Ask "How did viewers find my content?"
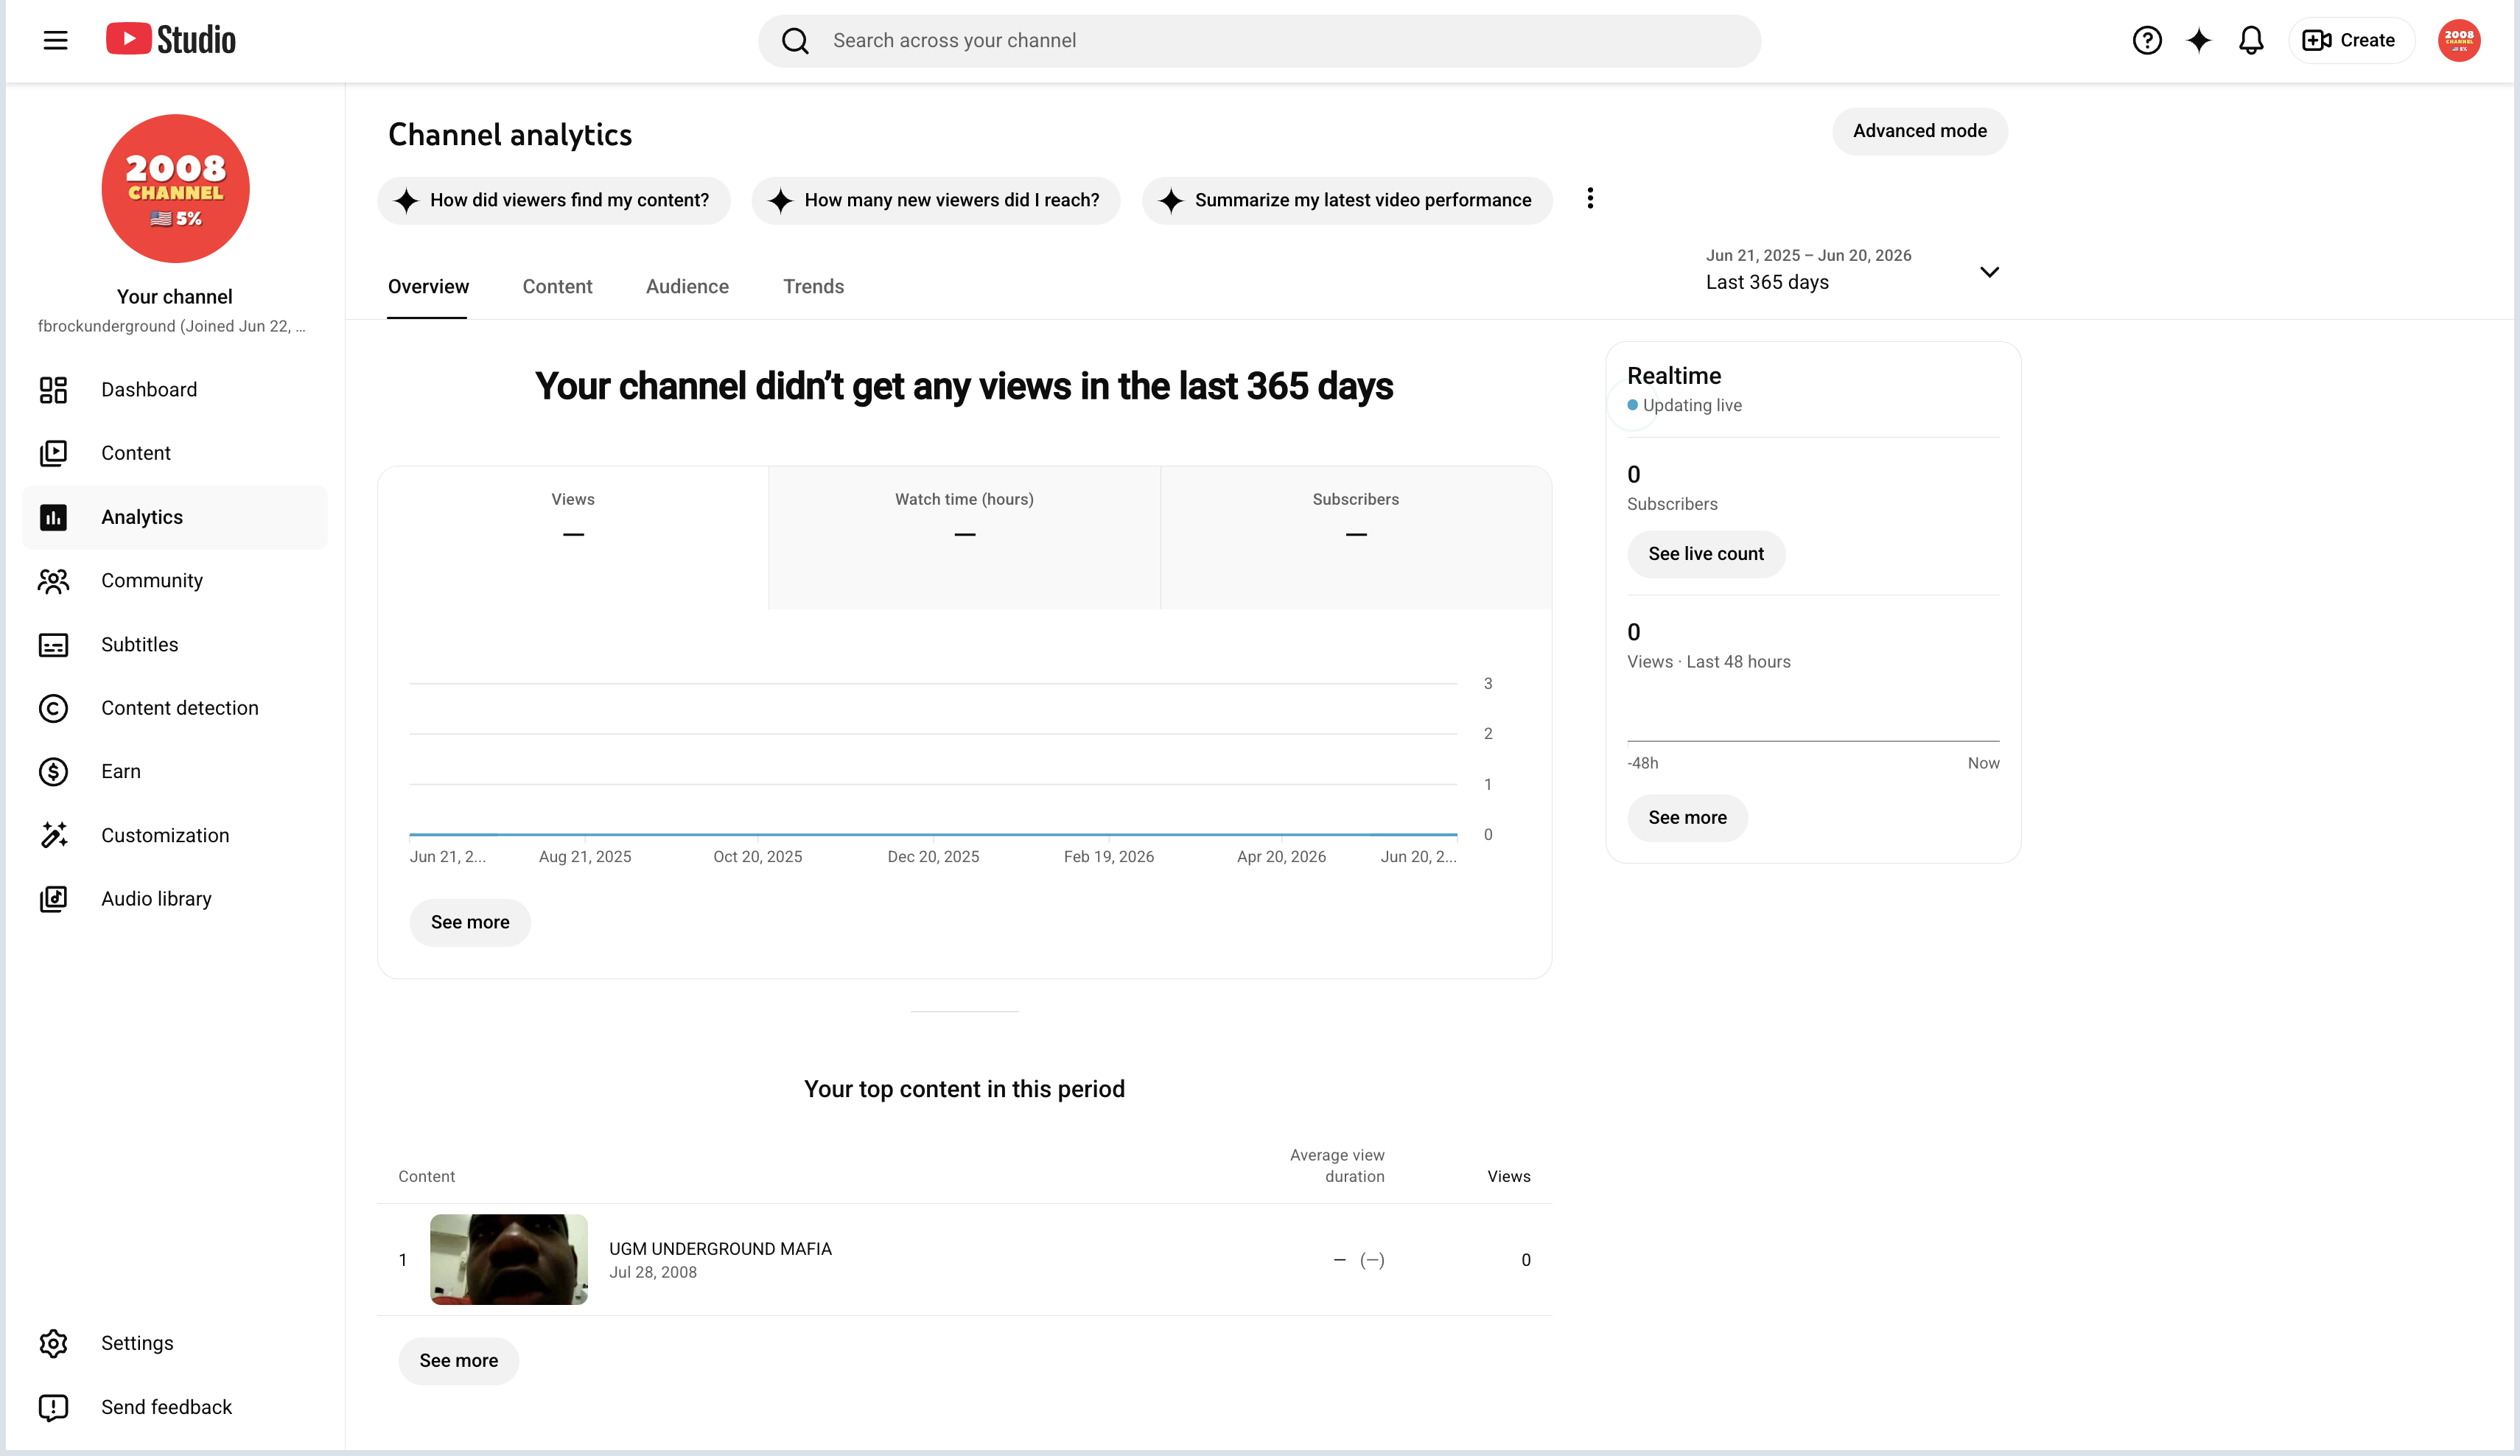 pyautogui.click(x=553, y=200)
